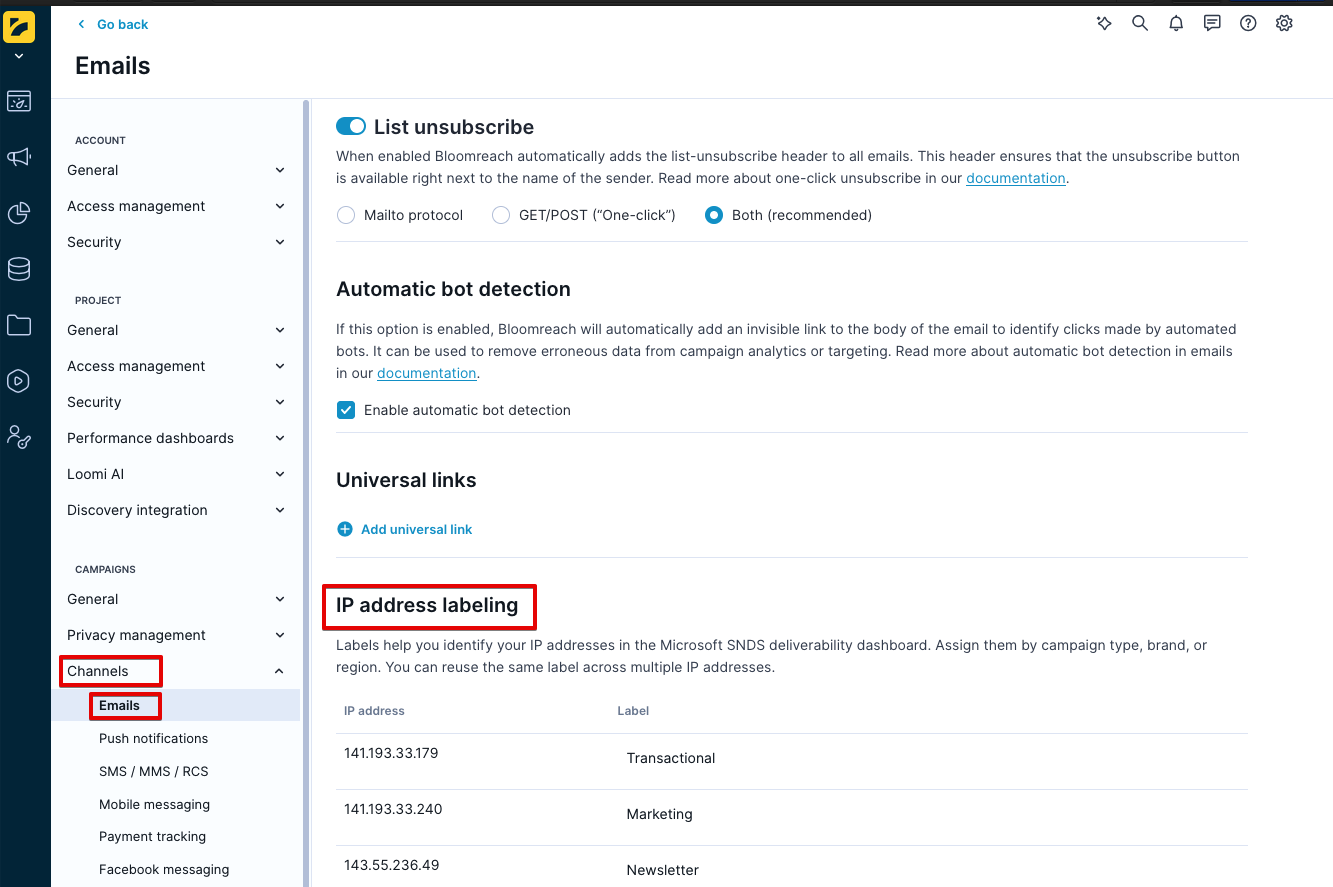Edit the Transactional label field

[671, 758]
